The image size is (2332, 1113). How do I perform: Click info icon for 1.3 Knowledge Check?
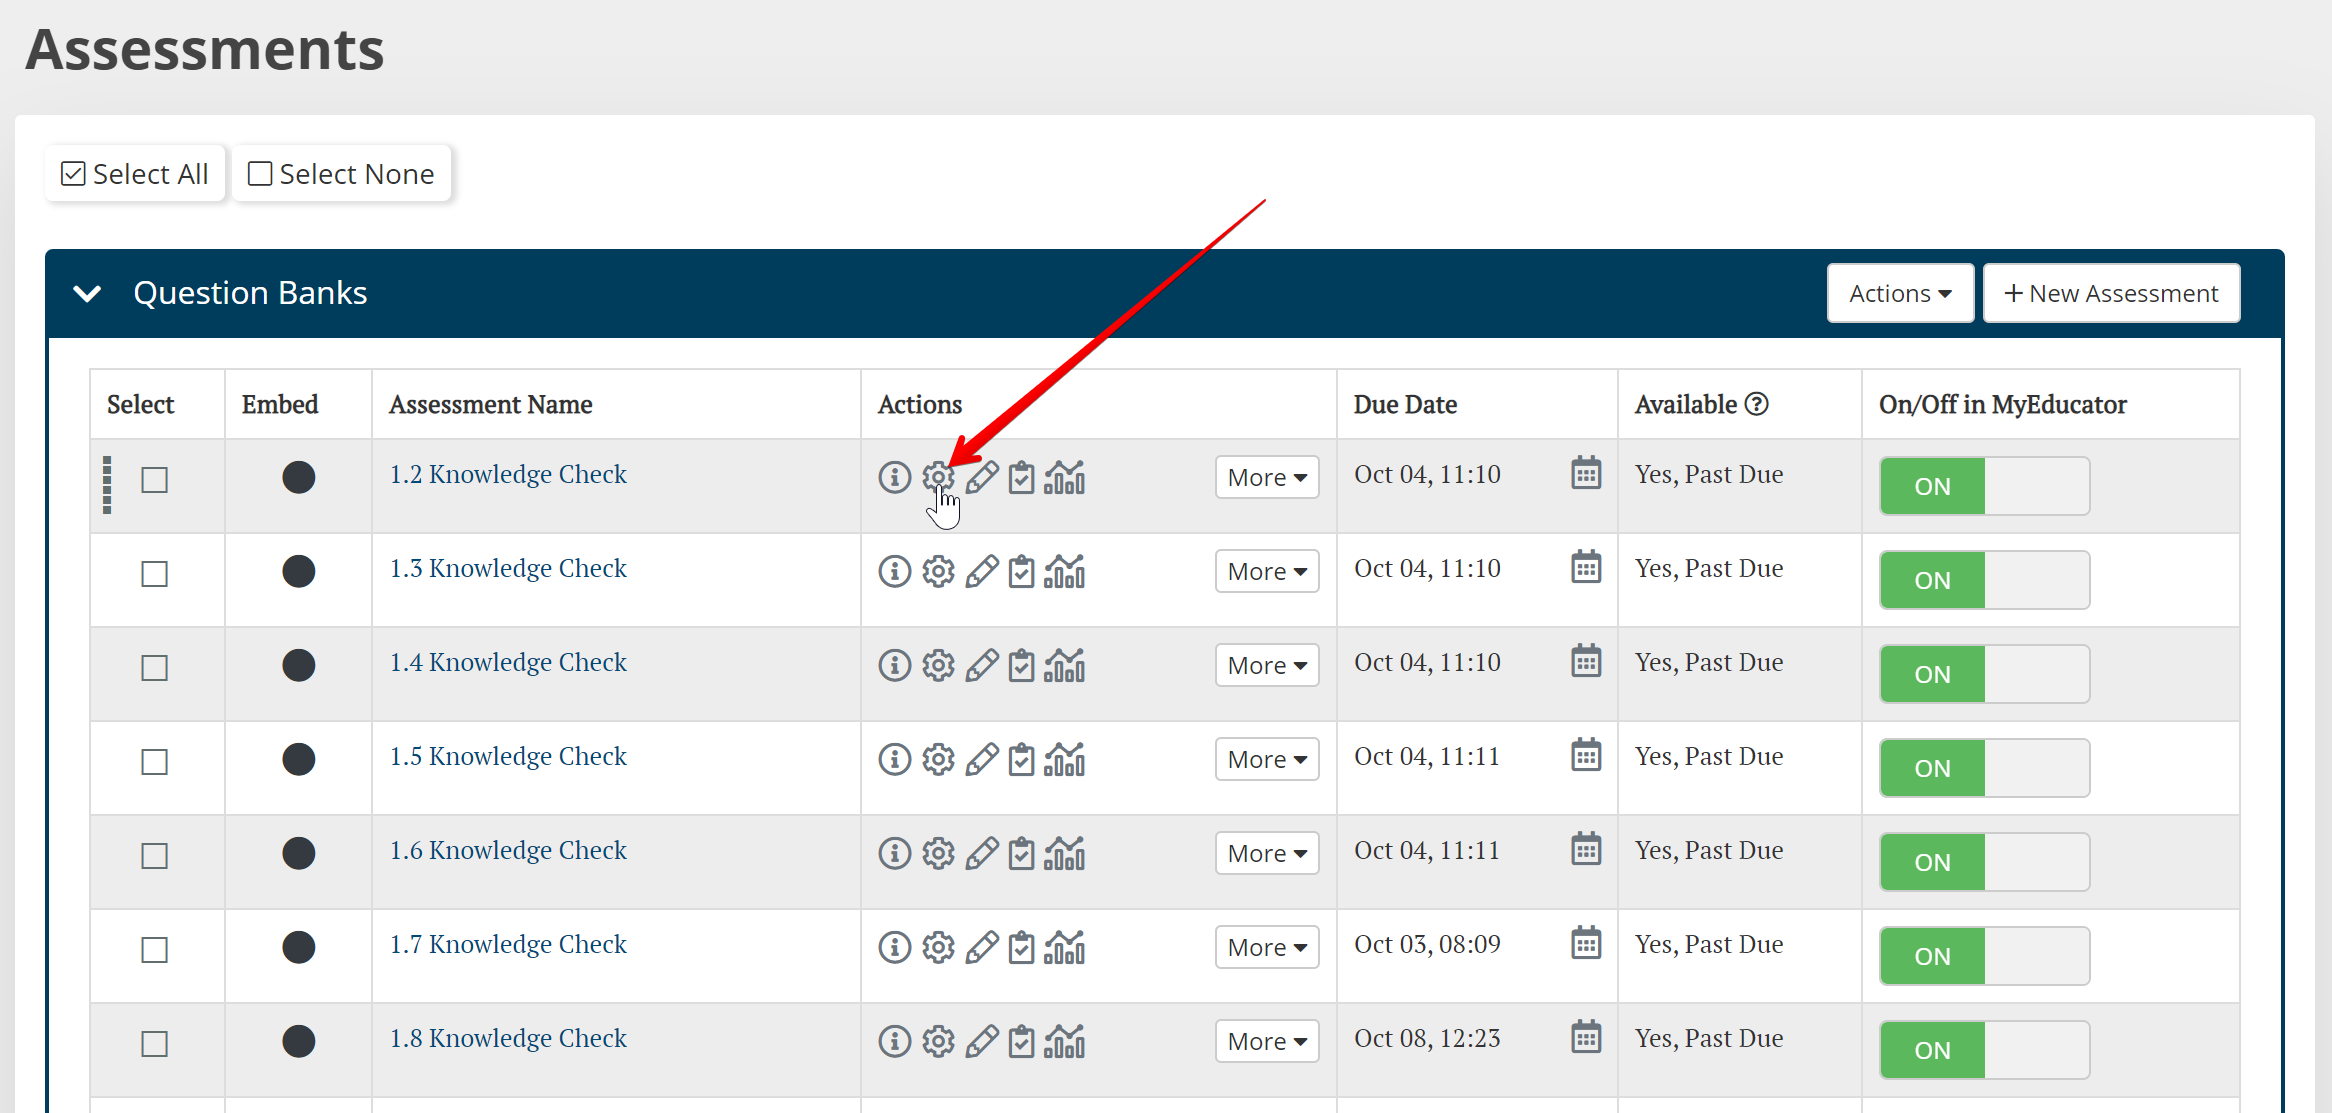pos(894,571)
